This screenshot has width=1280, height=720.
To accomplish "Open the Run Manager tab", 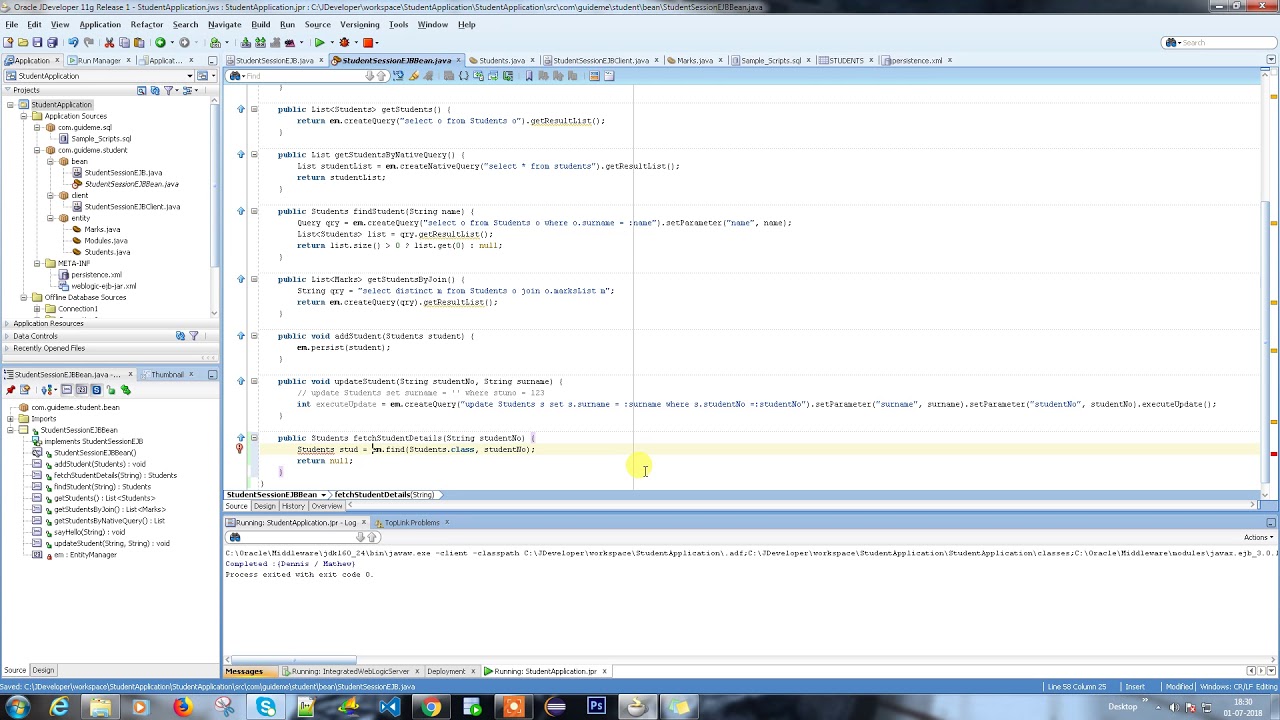I will coord(99,60).
